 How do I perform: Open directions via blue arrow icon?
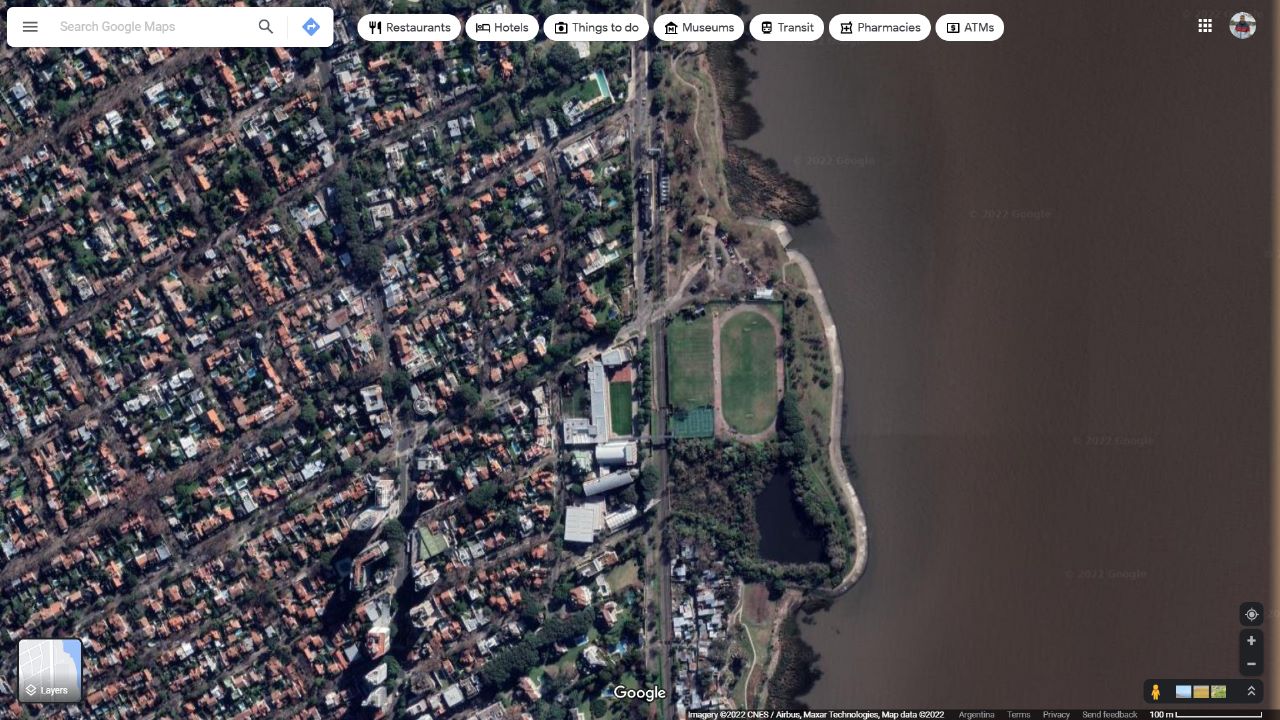(311, 27)
